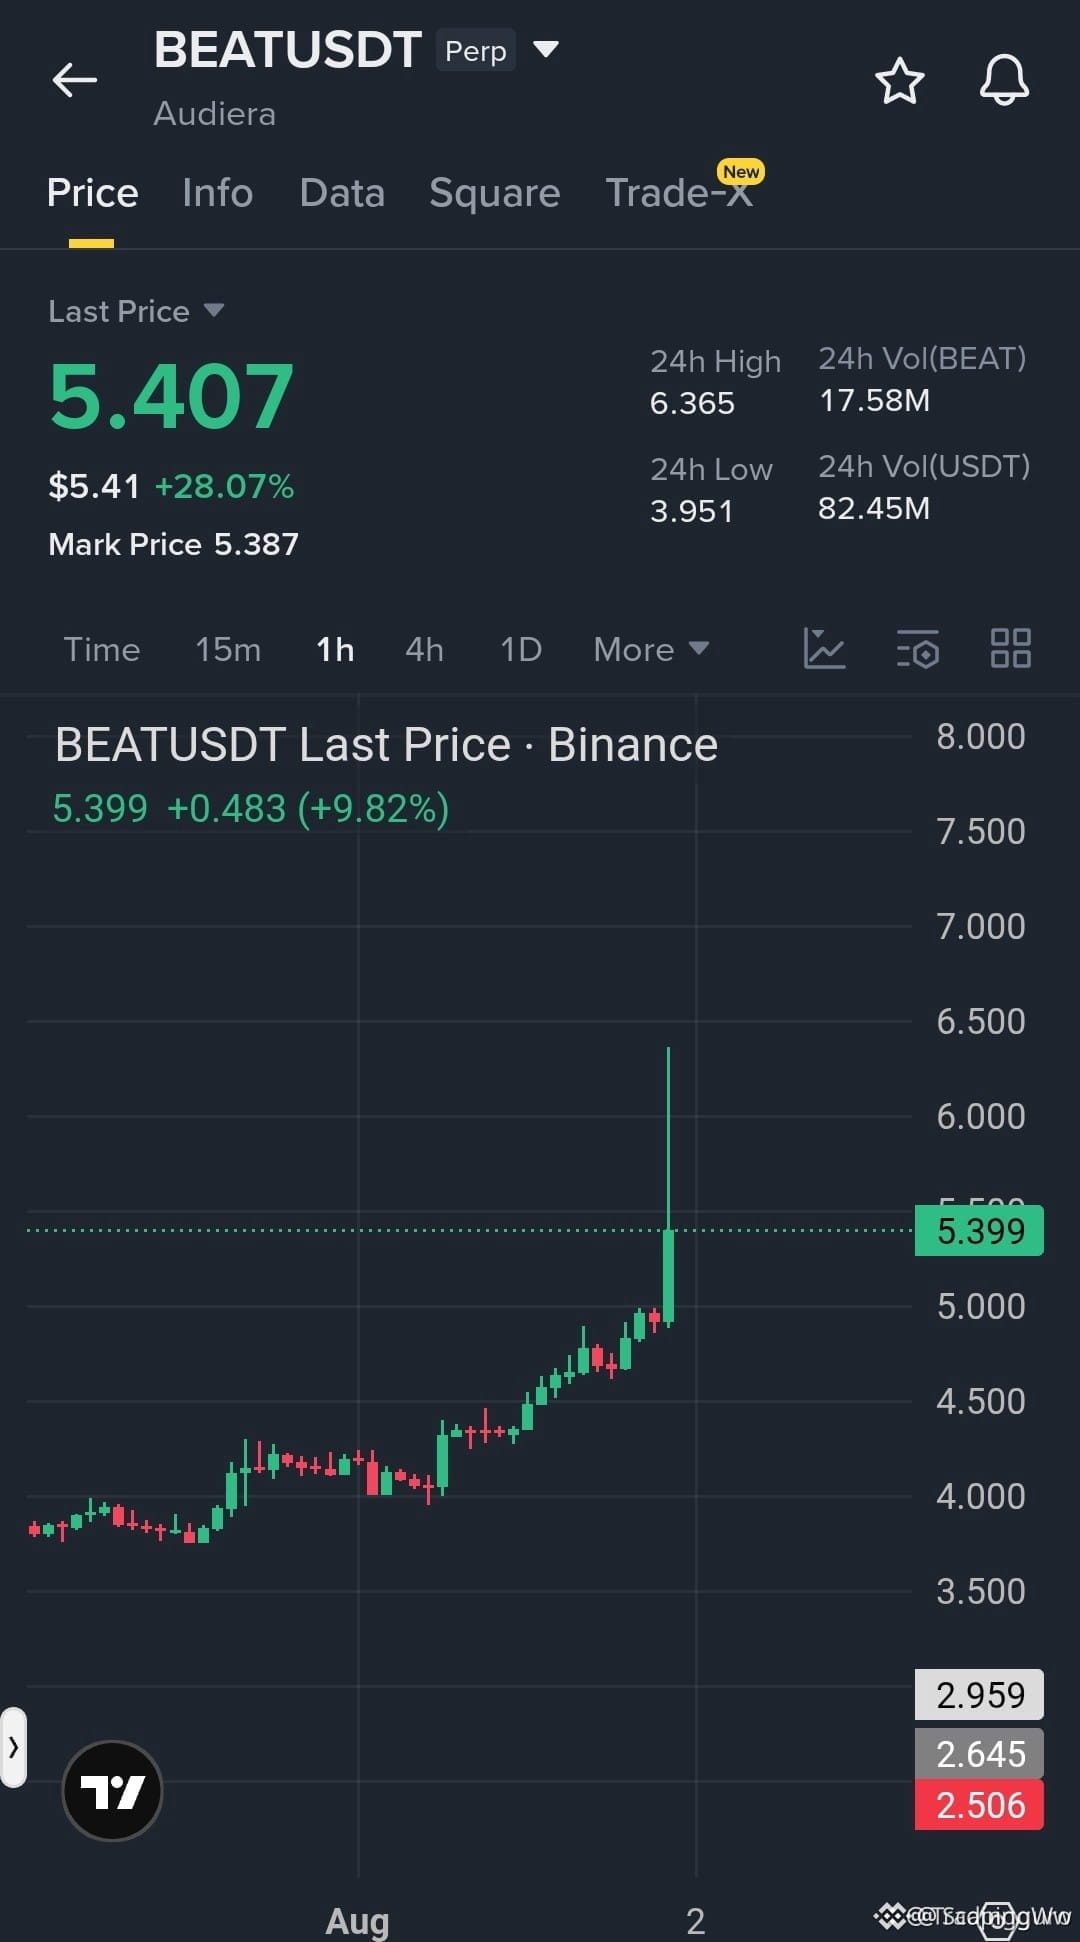Image resolution: width=1080 pixels, height=1942 pixels.
Task: Add BEATUSDT to favorites with the star
Action: (899, 81)
